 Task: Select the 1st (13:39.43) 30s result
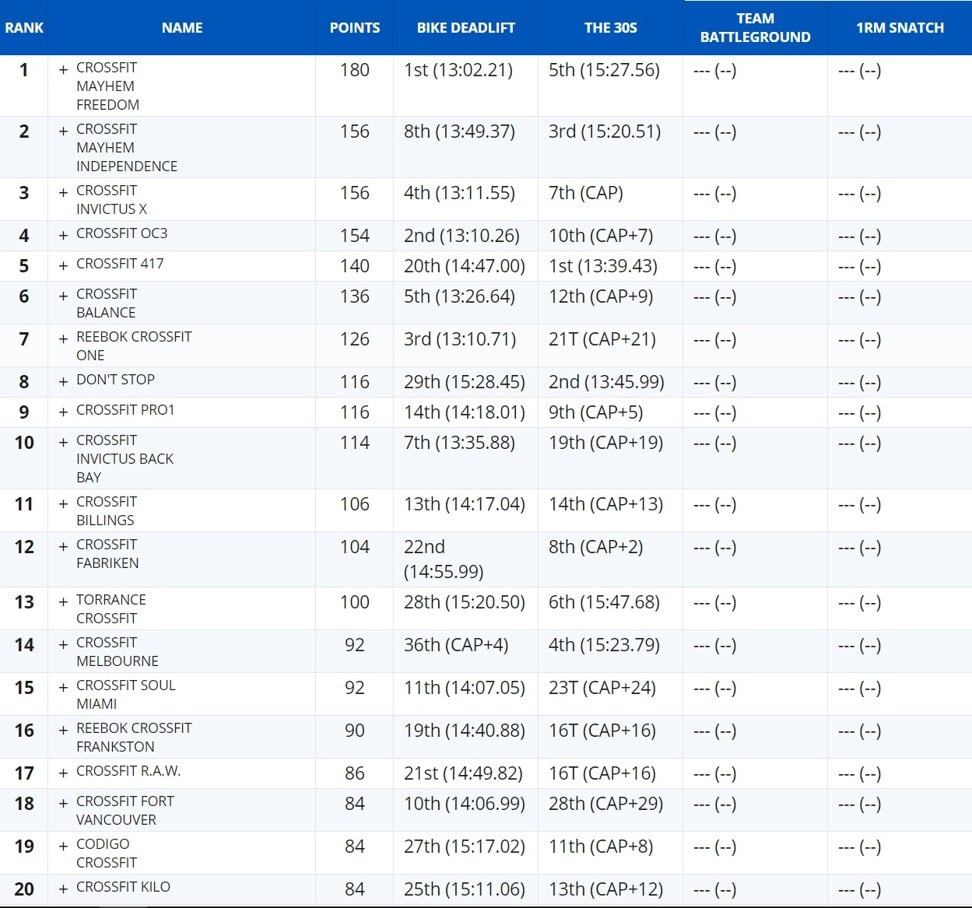click(603, 266)
